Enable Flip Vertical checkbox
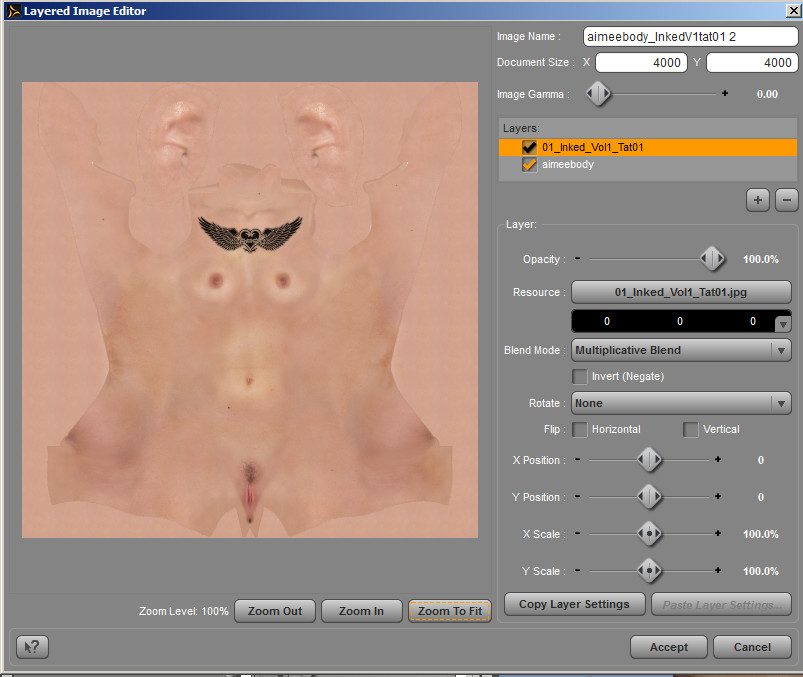Image resolution: width=803 pixels, height=677 pixels. pos(690,429)
